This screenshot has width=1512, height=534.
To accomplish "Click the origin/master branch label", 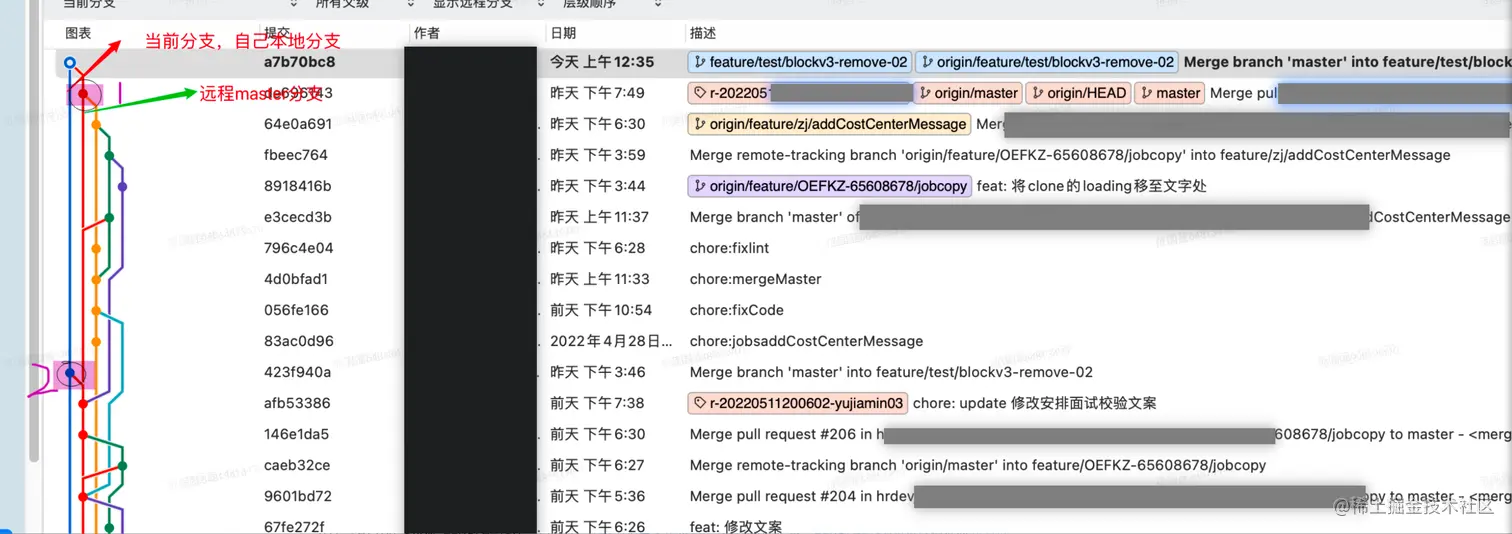I will pos(967,93).
